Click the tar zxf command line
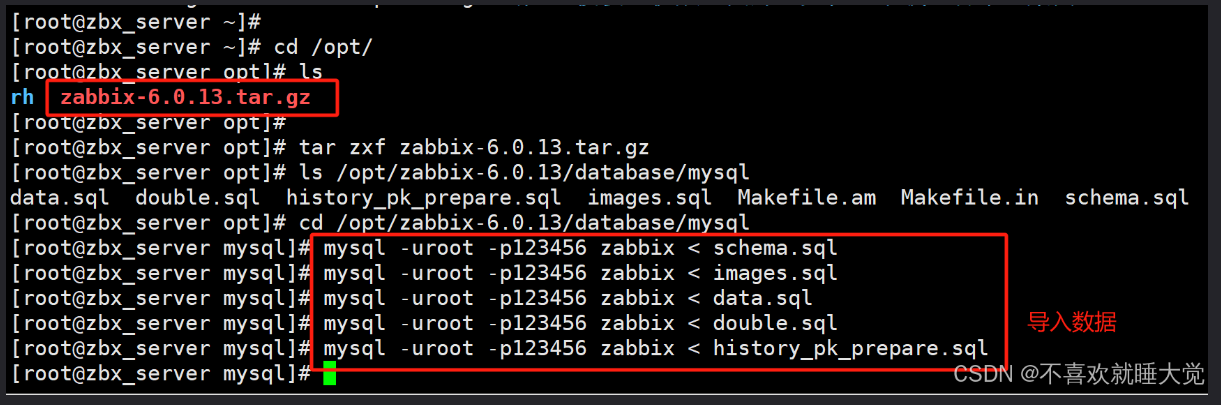This screenshot has height=405, width=1221. tap(474, 148)
